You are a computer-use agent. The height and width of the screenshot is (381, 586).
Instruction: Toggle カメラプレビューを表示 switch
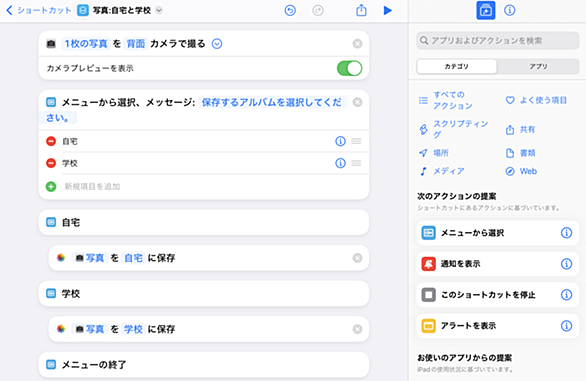pos(349,68)
